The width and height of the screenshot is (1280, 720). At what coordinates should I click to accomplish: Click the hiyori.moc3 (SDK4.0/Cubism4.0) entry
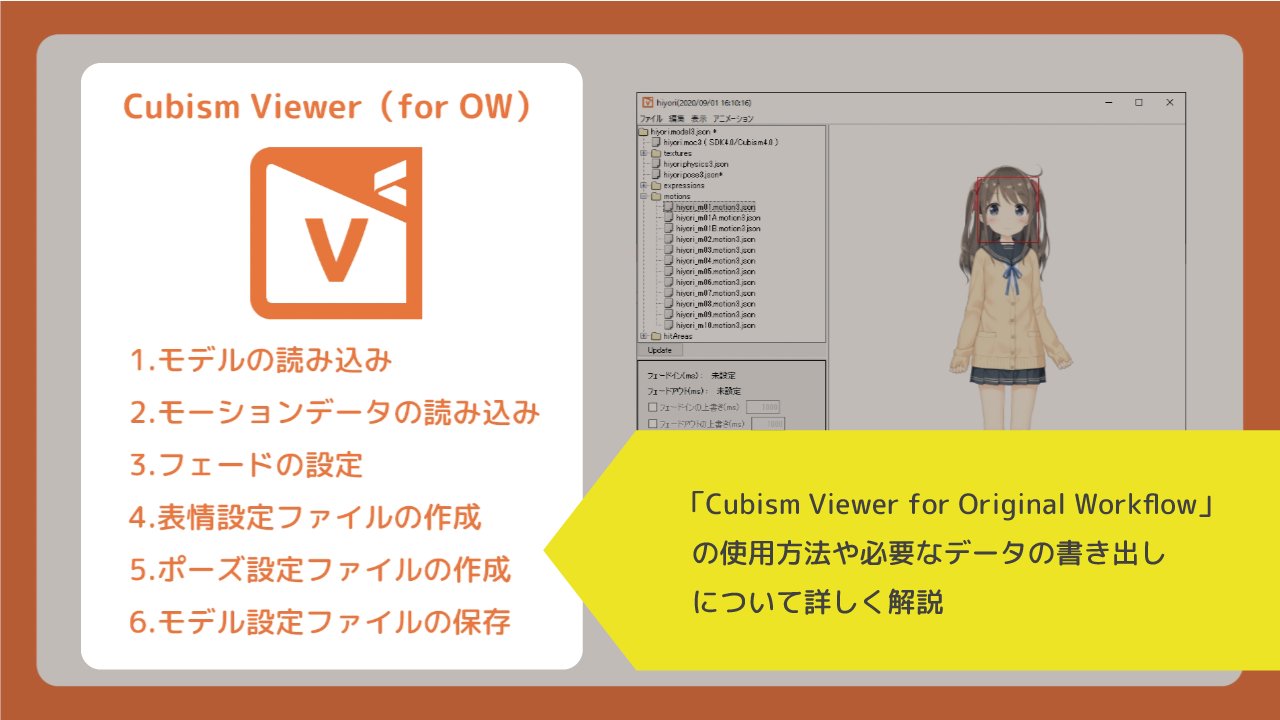coord(721,142)
